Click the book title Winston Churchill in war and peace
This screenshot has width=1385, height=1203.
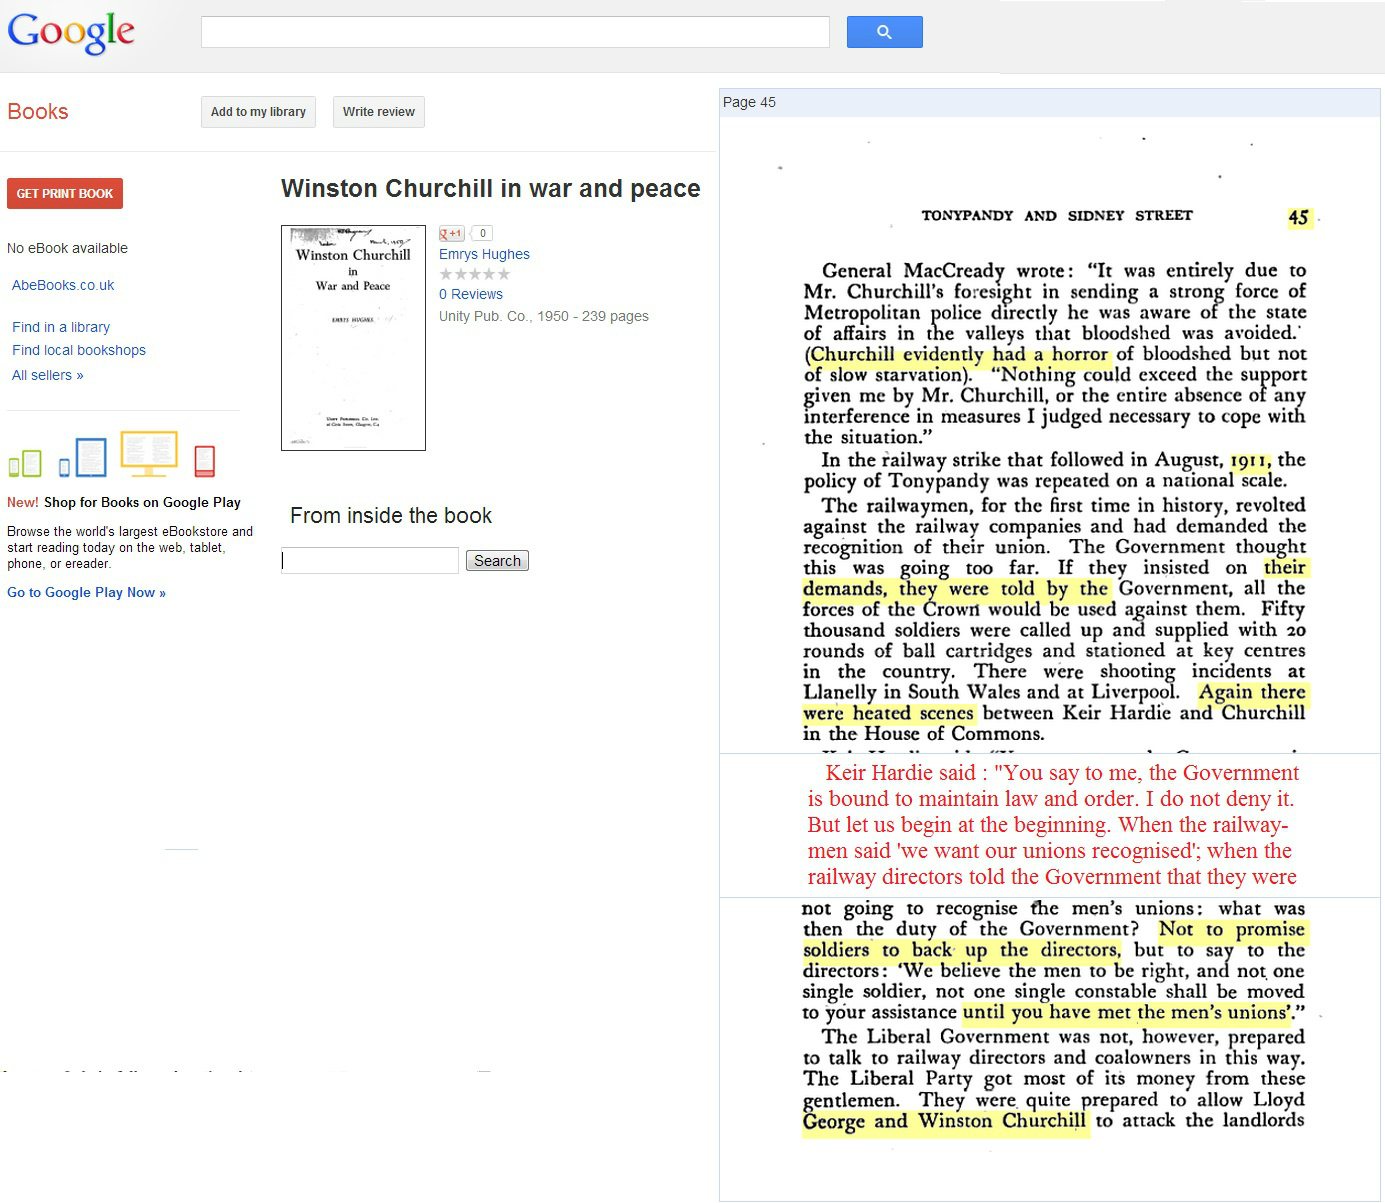tap(491, 189)
